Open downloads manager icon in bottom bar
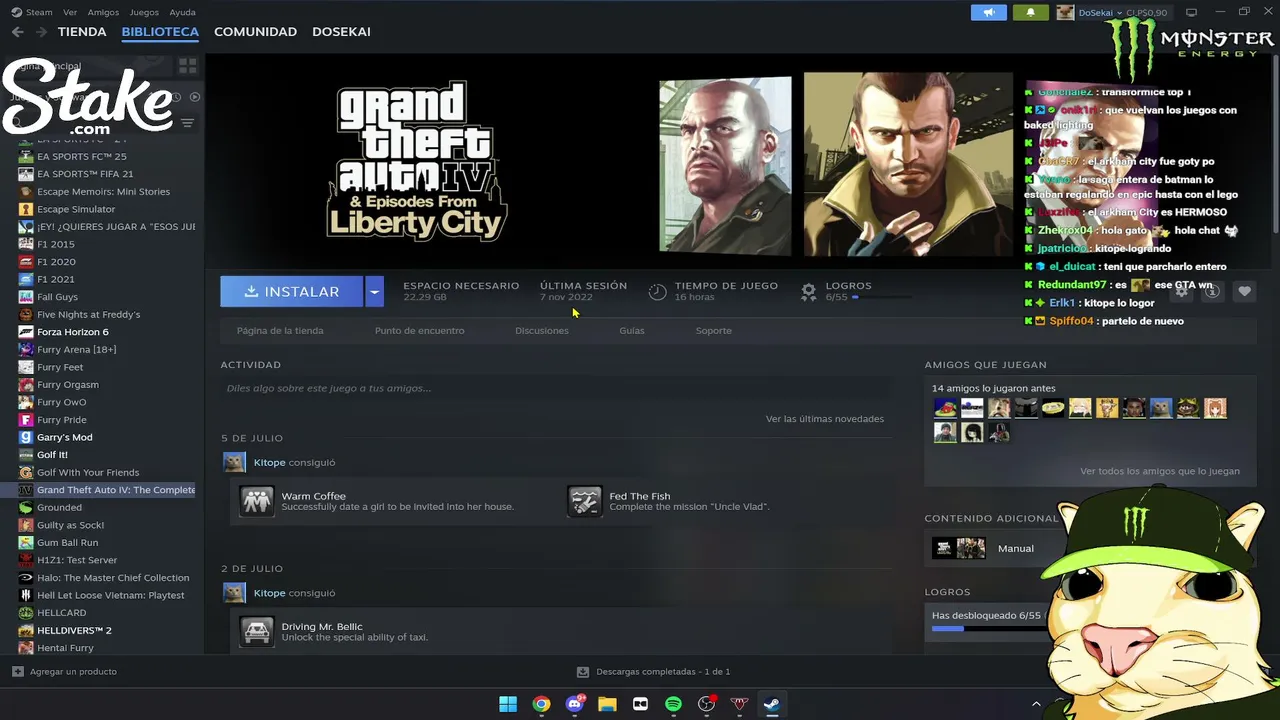The height and width of the screenshot is (720, 1280). pos(583,672)
